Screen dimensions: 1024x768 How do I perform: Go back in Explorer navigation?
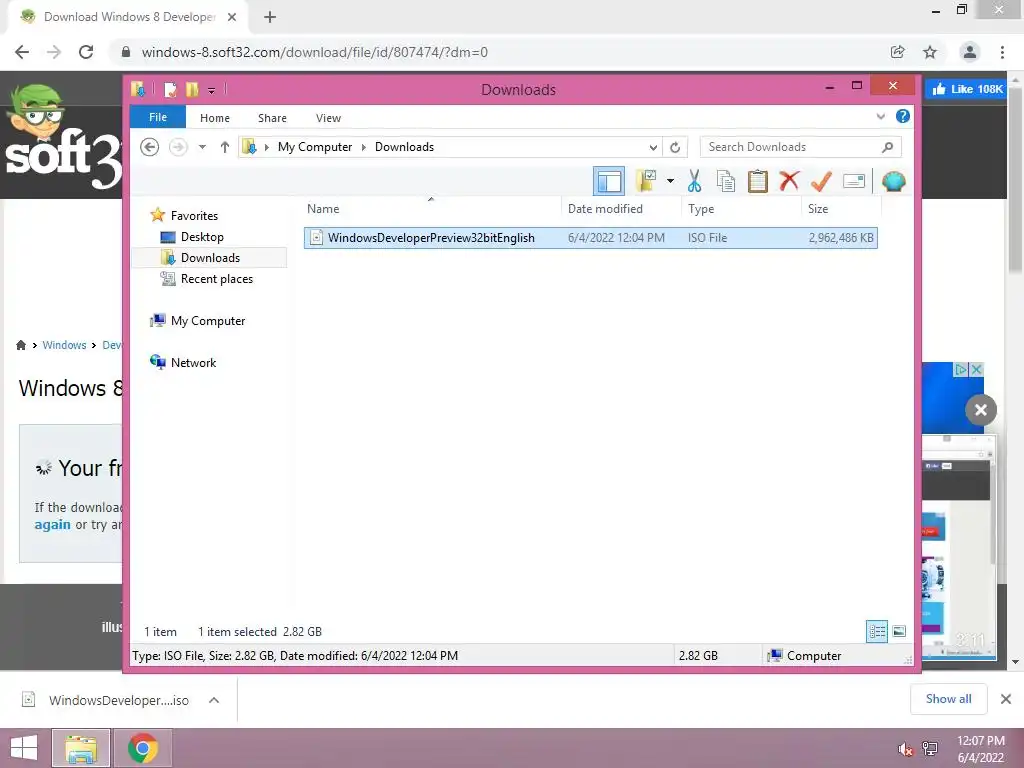tap(150, 147)
